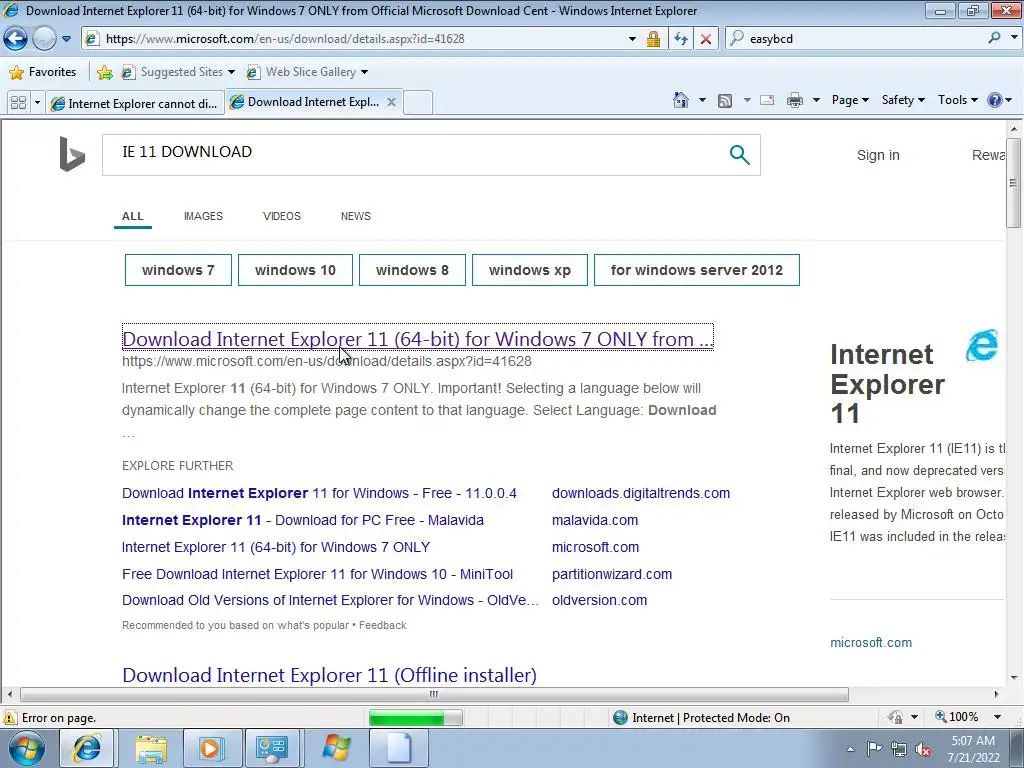Viewport: 1024px width, 768px height.
Task: Click the microsoft.com URL in the address bar
Action: [285, 39]
